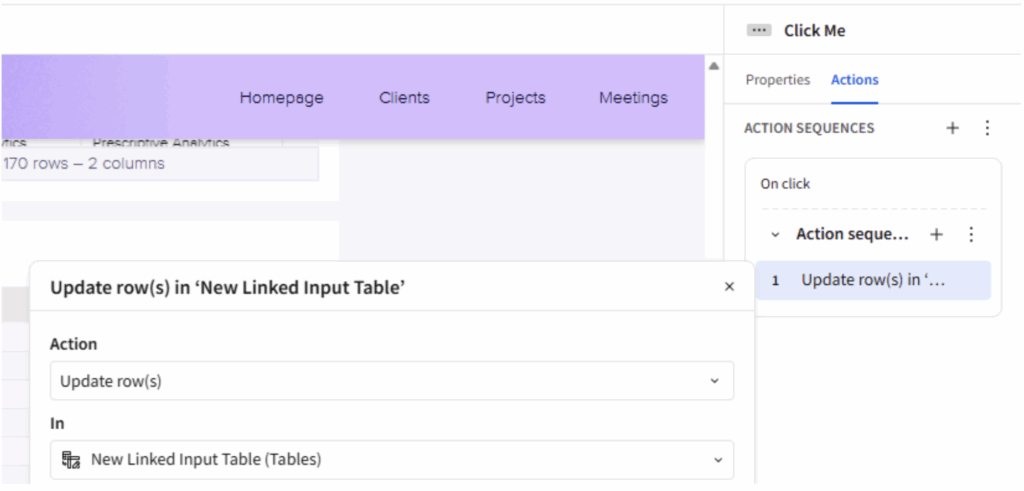Add an action to the Action sequence
The image size is (1024, 491).
coord(936,234)
